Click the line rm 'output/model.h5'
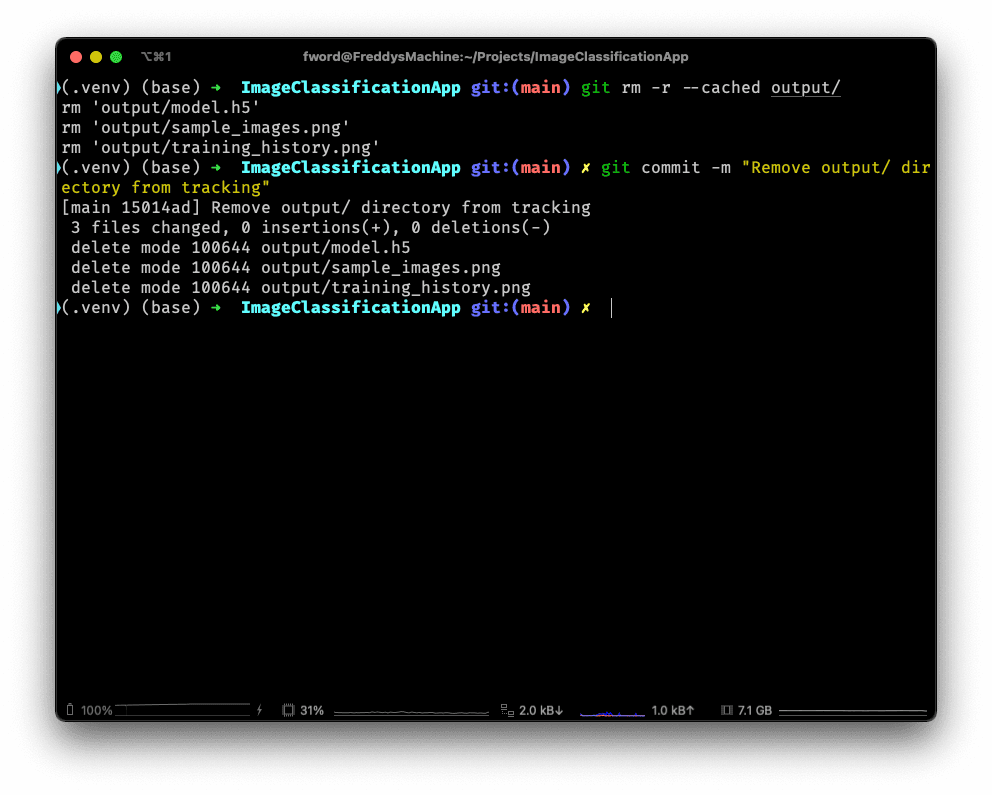 point(161,108)
